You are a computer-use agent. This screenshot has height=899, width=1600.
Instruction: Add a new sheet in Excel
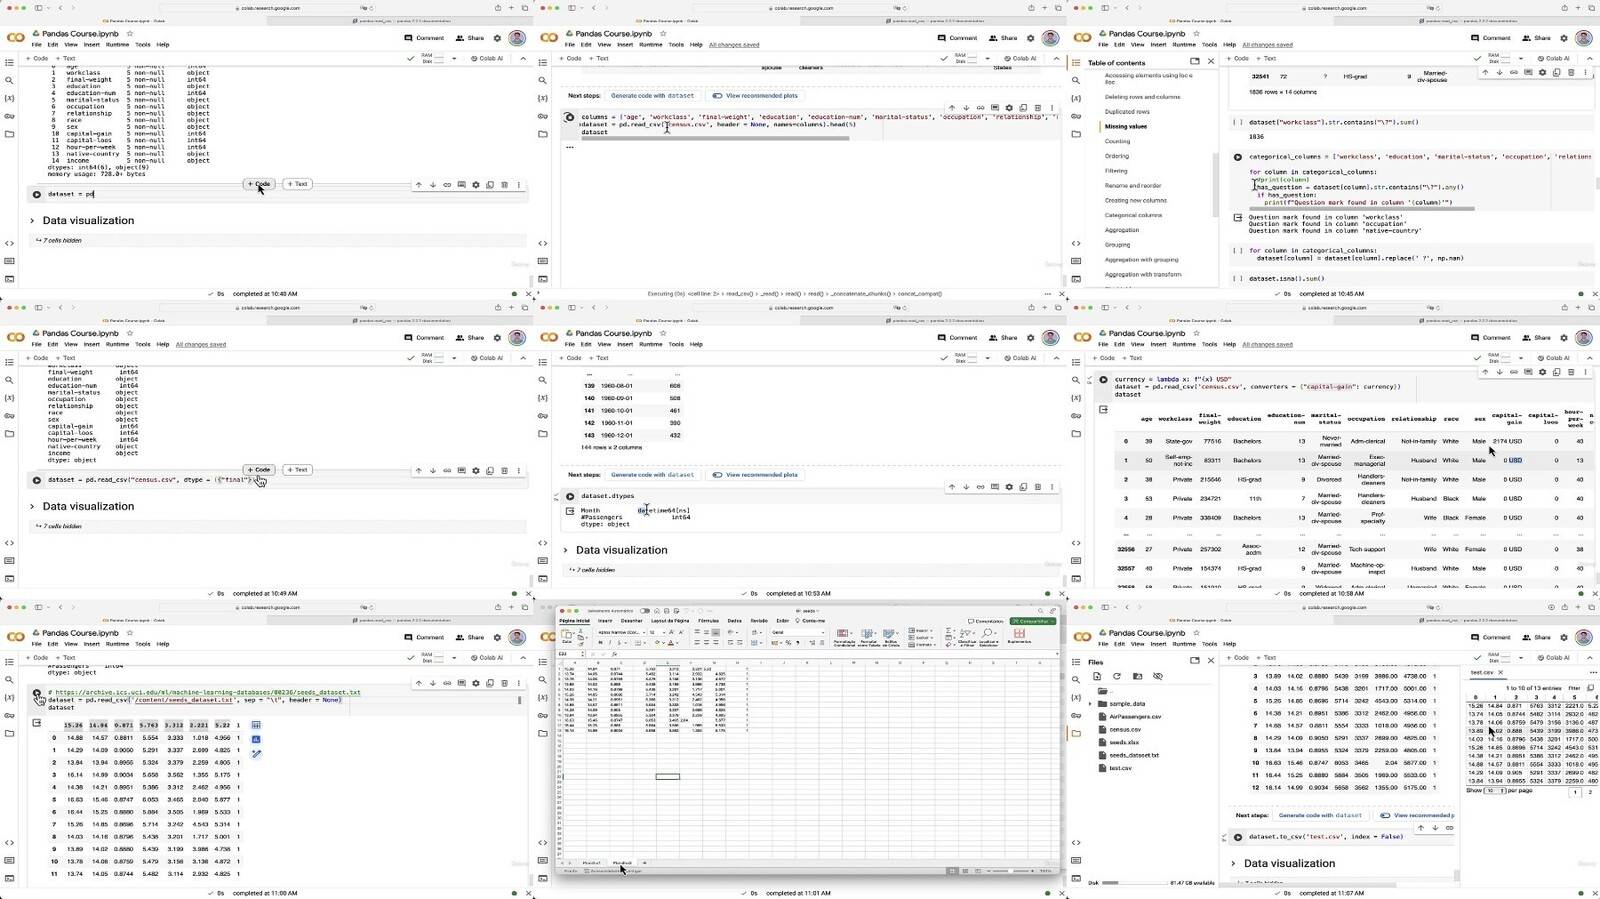click(x=645, y=862)
